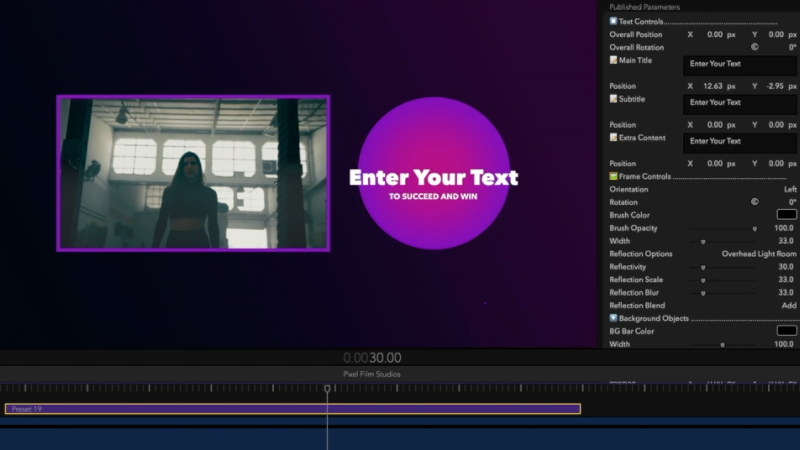Open the Orientation dropdown showing Left
The width and height of the screenshot is (800, 450).
790,189
